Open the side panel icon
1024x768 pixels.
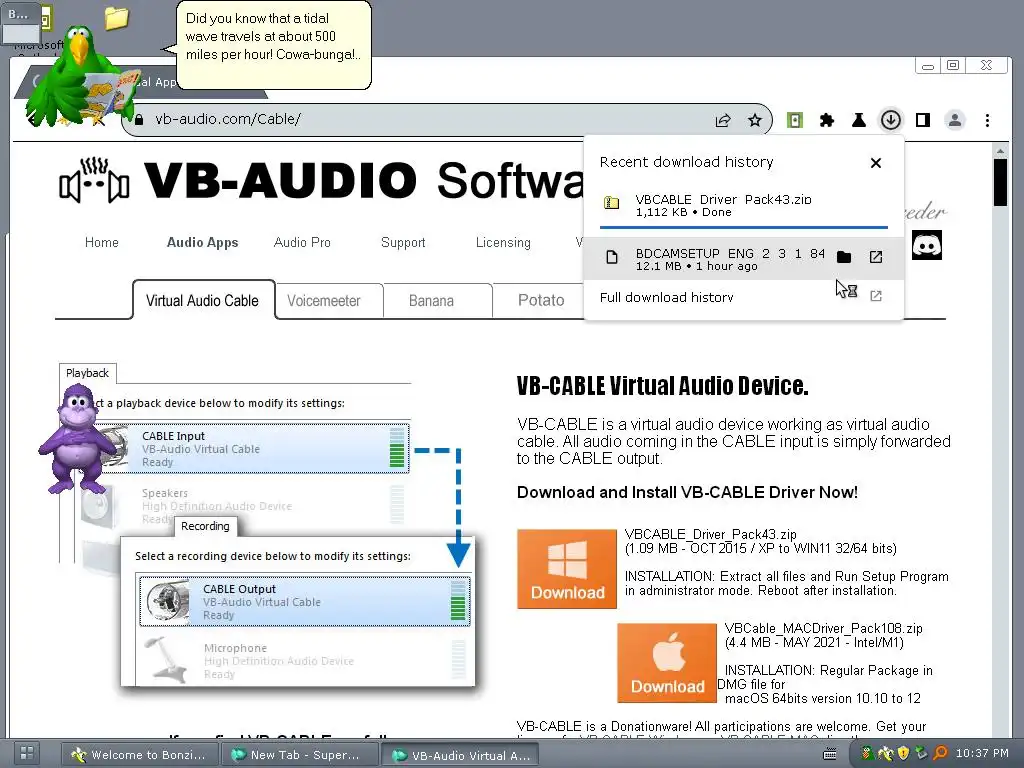(x=923, y=120)
